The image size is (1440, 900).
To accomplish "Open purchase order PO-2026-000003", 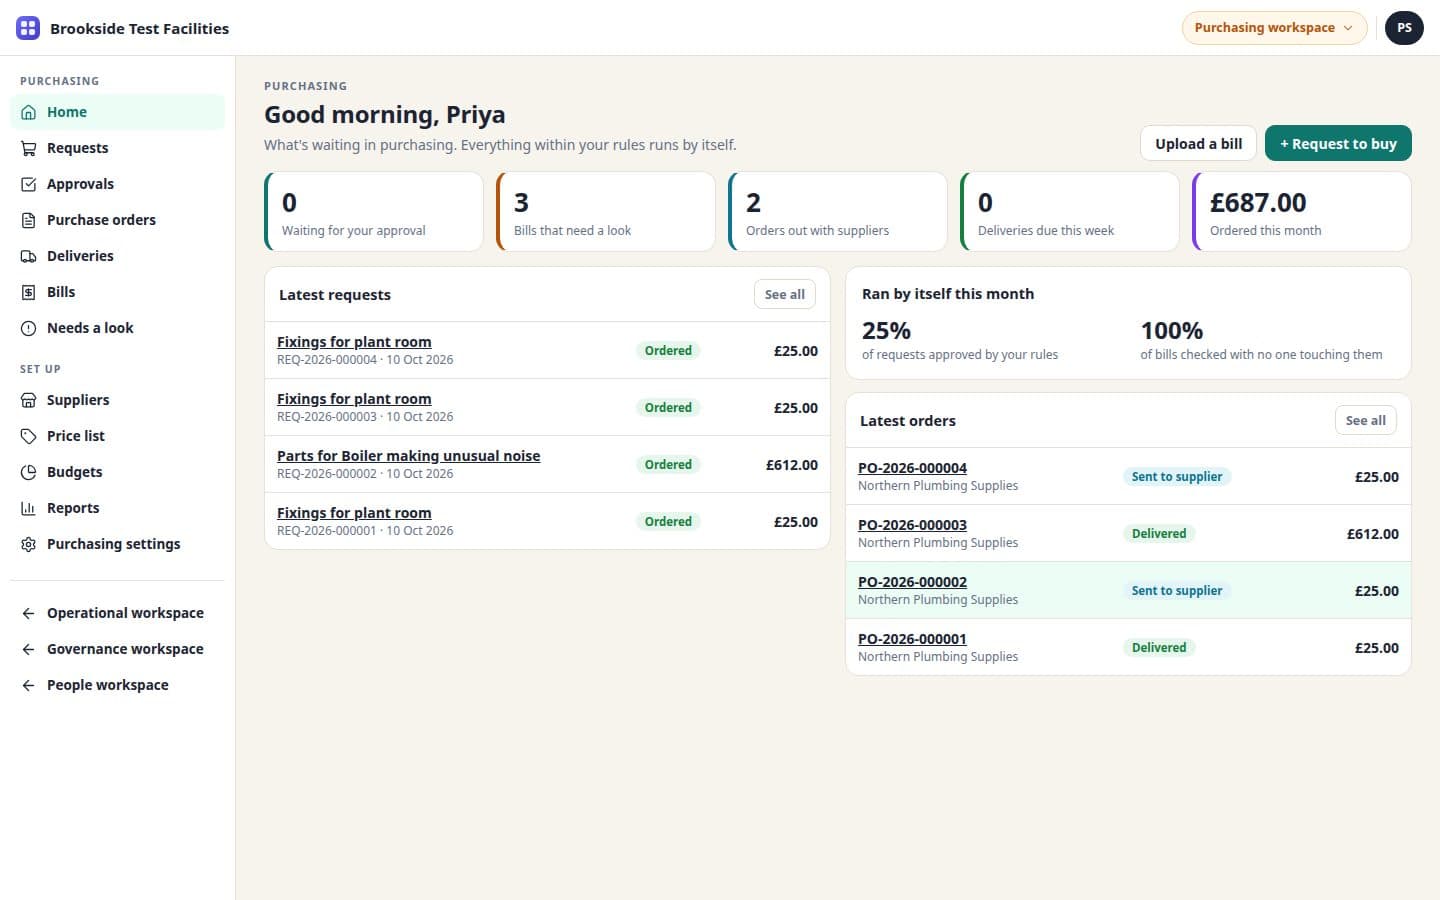I will (x=912, y=525).
